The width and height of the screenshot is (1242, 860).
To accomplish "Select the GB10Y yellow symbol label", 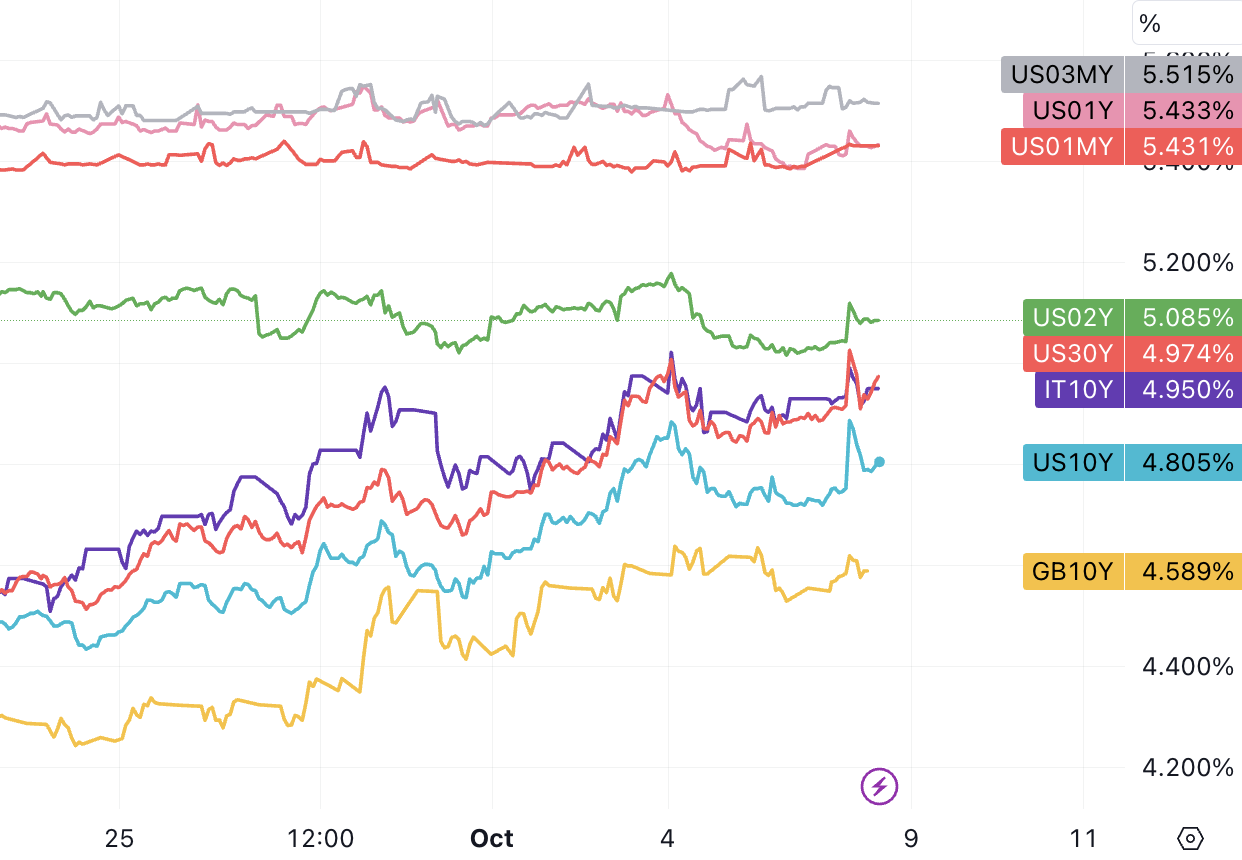I will pos(1073,571).
